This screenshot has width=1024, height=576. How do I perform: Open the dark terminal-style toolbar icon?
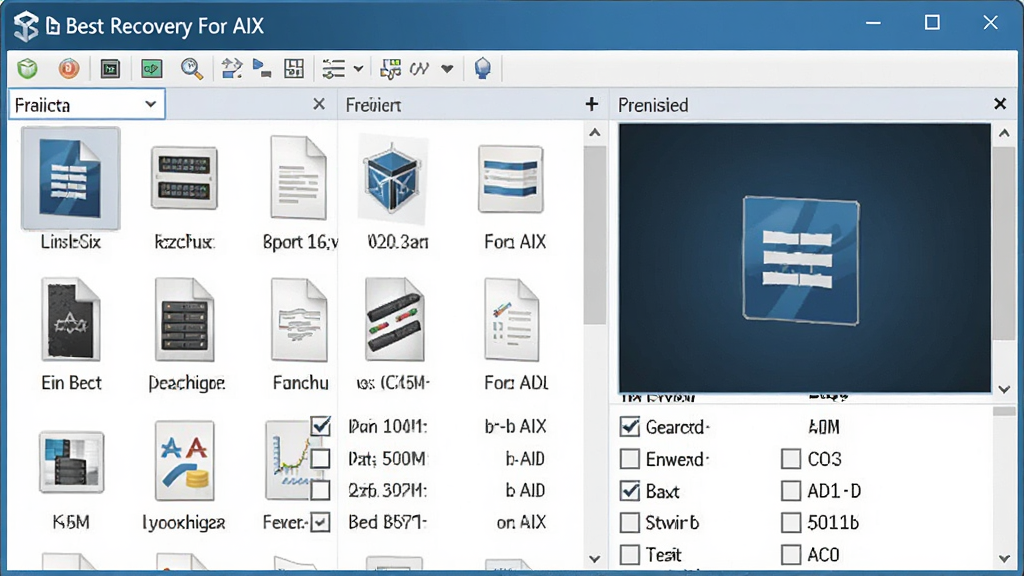pyautogui.click(x=110, y=69)
